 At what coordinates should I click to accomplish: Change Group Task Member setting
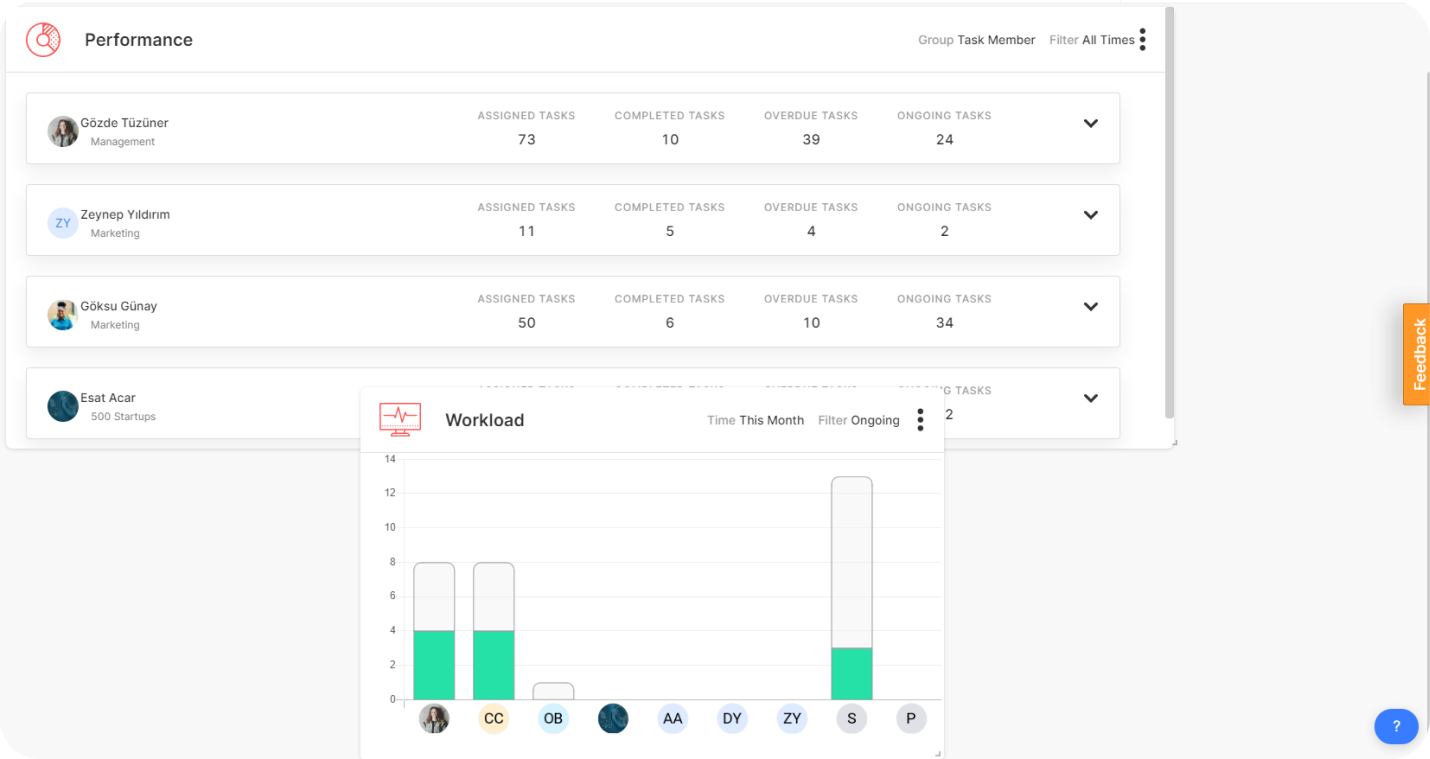point(977,40)
